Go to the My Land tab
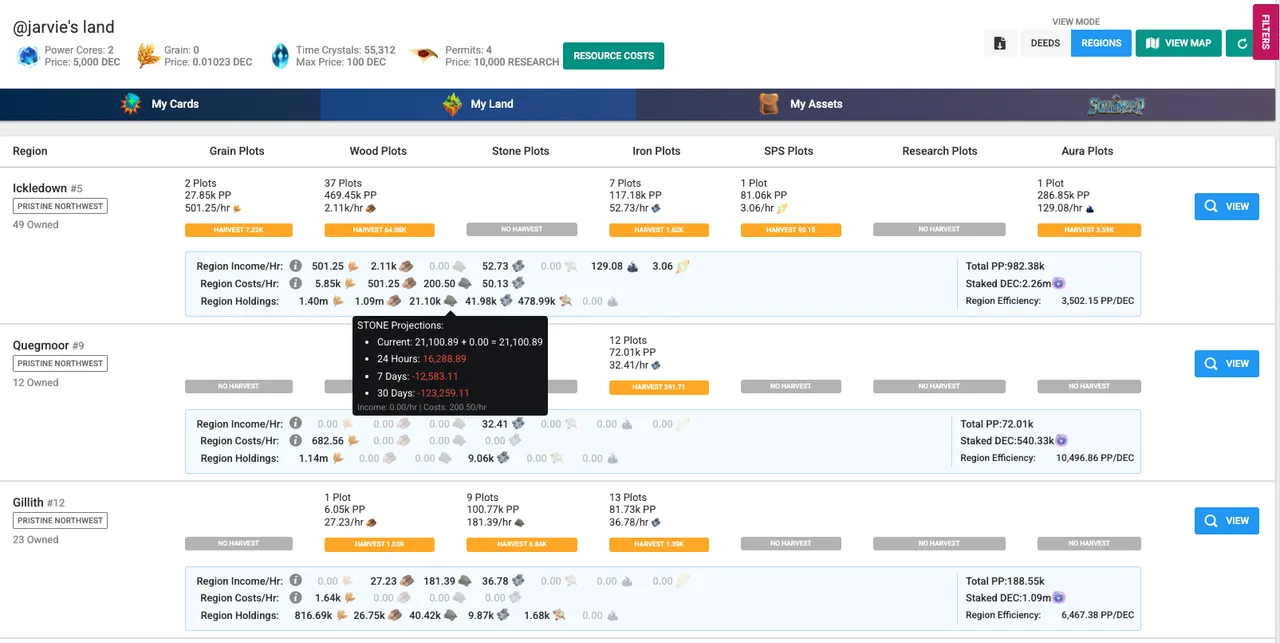 pyautogui.click(x=478, y=104)
